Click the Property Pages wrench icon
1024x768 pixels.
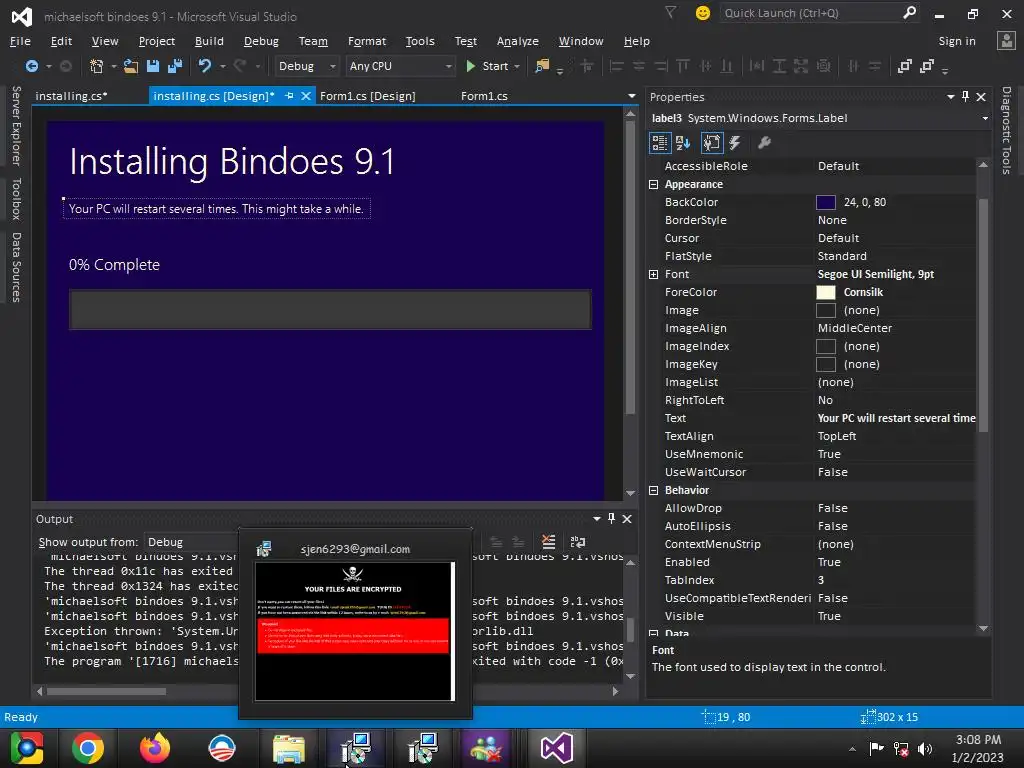[x=764, y=142]
